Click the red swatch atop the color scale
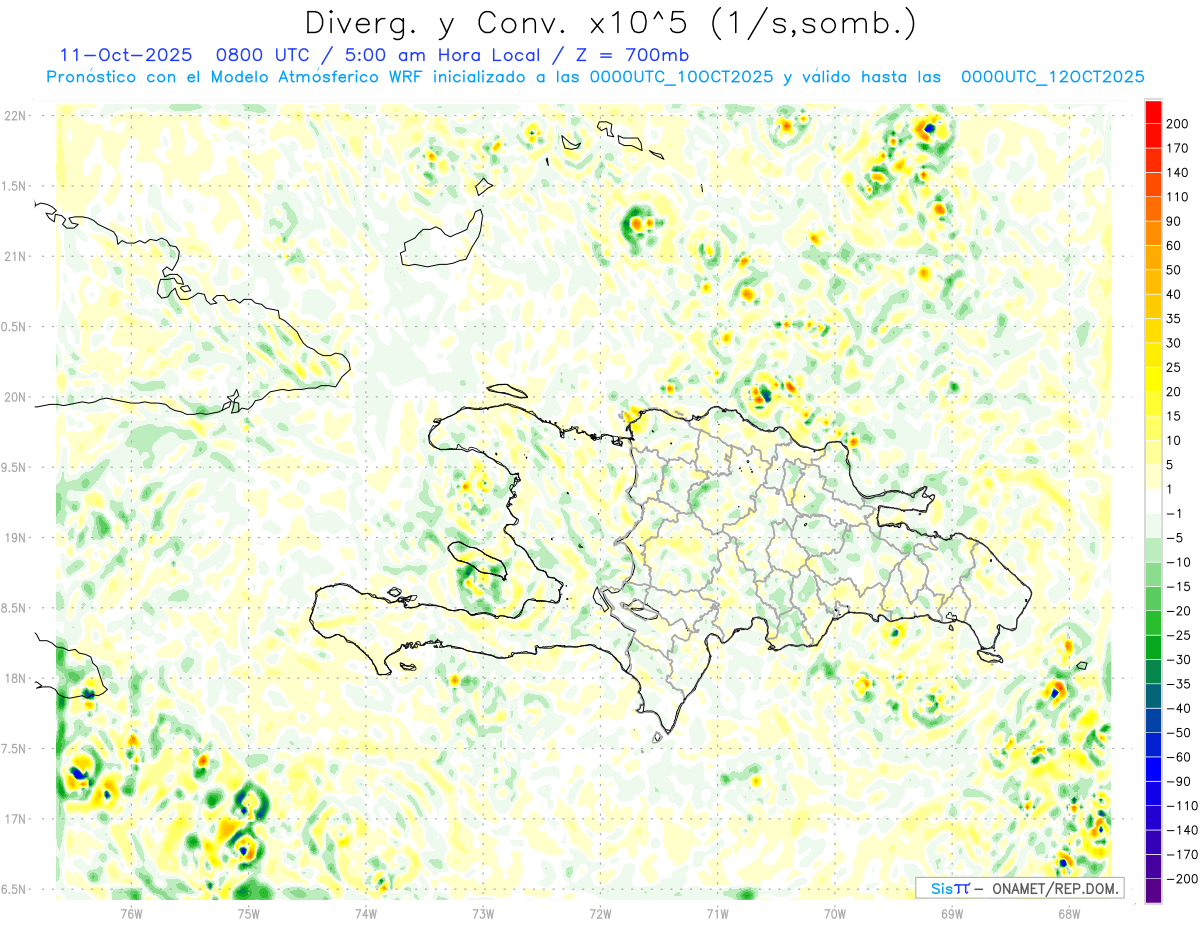 click(x=1153, y=112)
